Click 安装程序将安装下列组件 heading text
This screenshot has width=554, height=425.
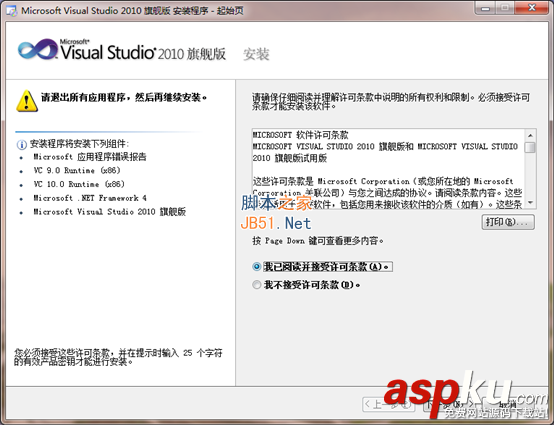[x=79, y=144]
